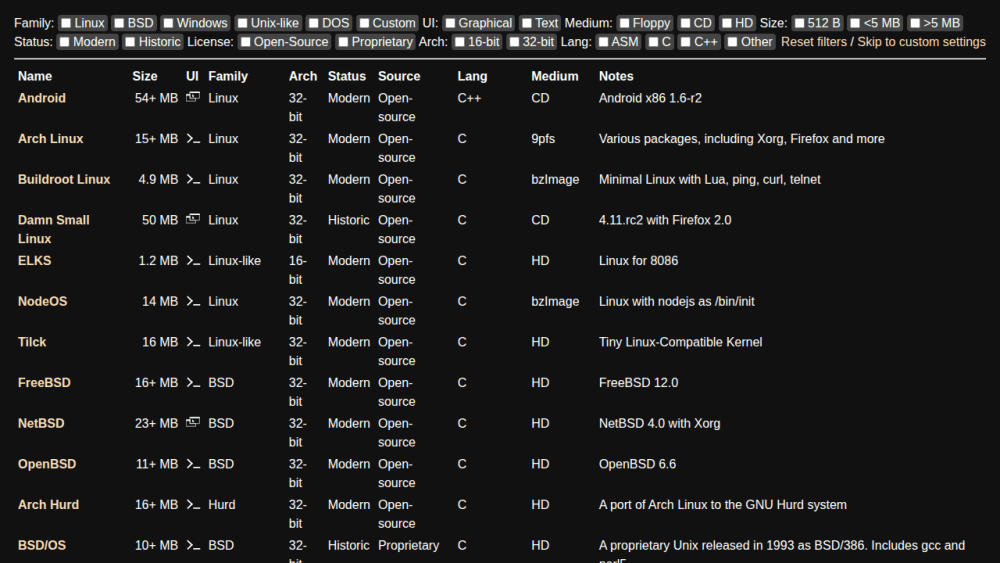Enable the Linux family filter checkbox
This screenshot has height=563, width=1000.
66,23
